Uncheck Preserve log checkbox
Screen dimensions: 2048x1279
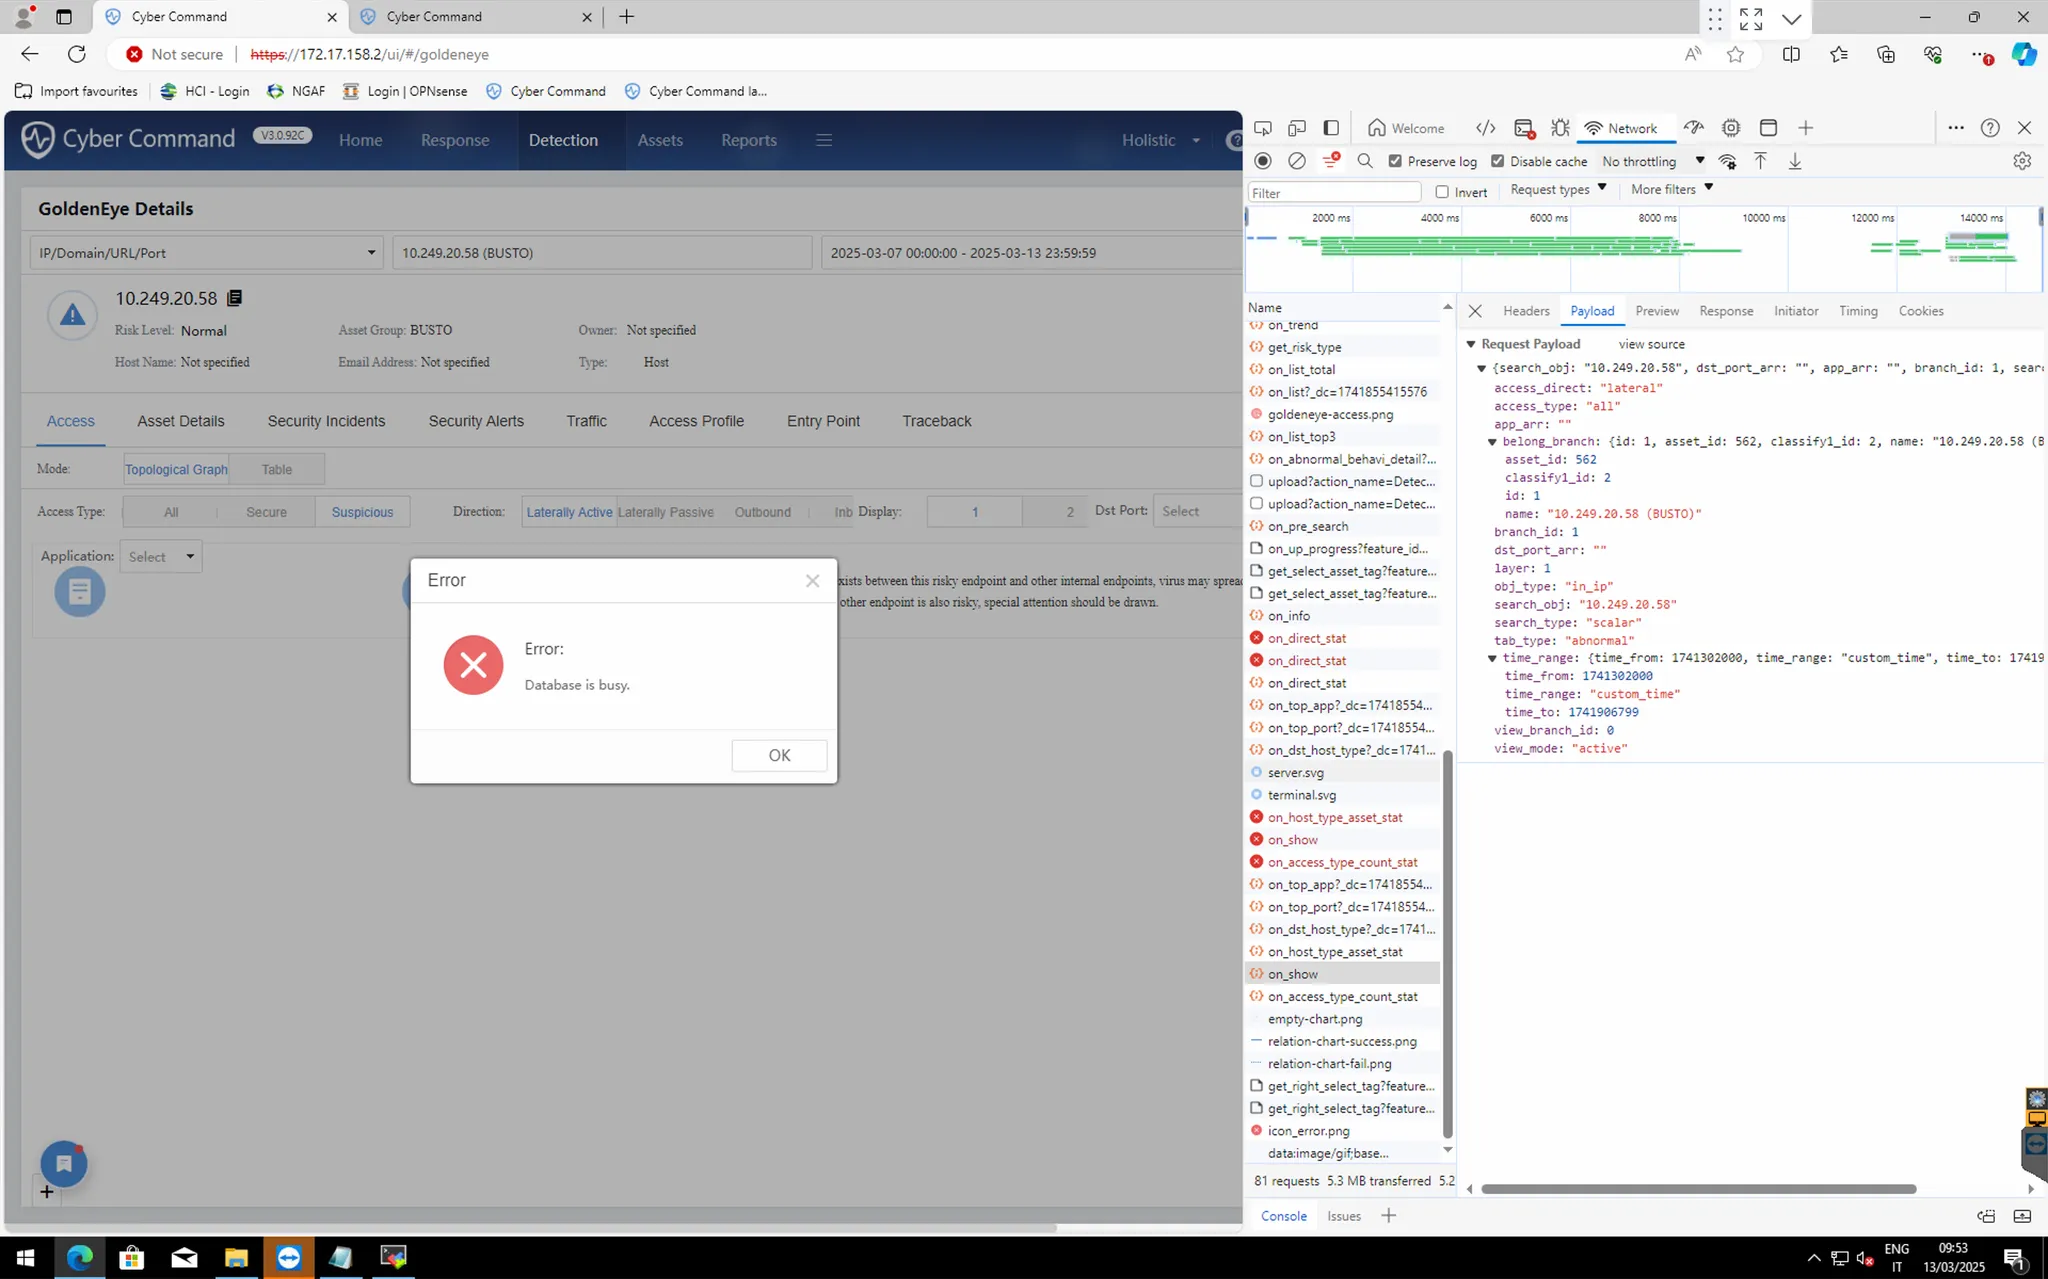[x=1395, y=161]
